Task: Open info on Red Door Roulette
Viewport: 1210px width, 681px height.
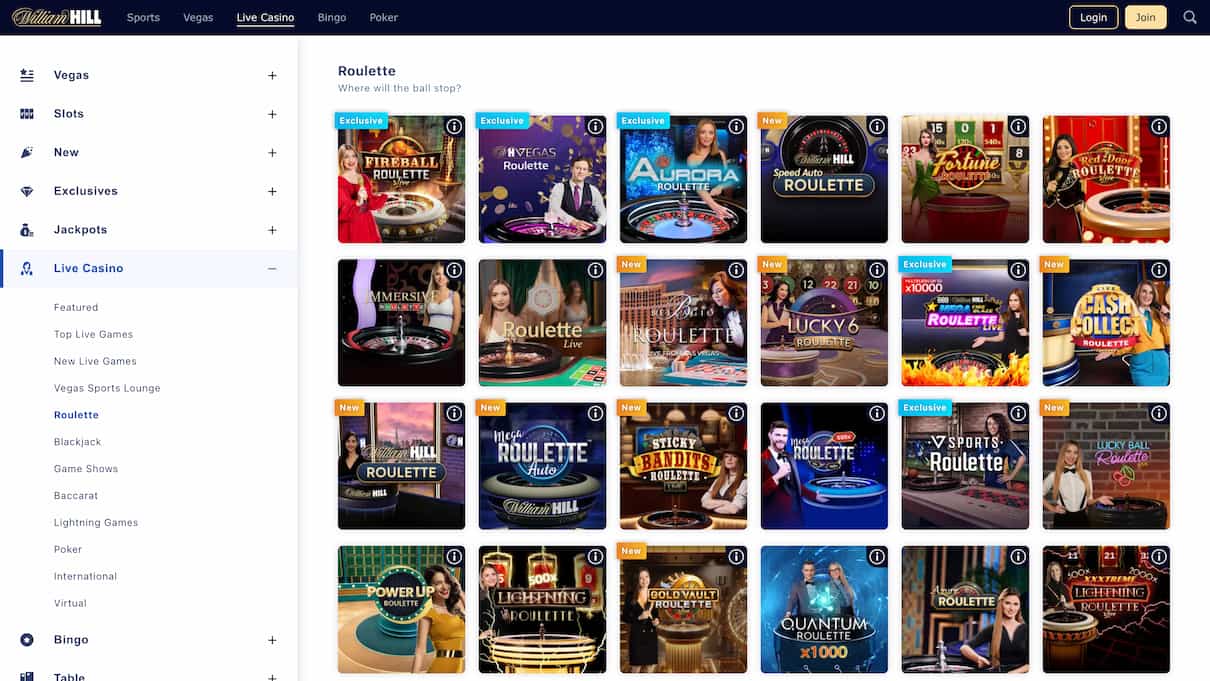Action: coord(1159,127)
